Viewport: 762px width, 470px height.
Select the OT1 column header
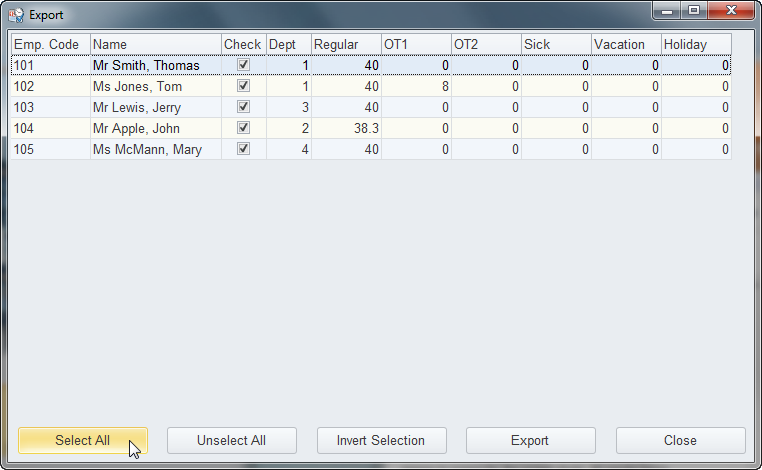pos(415,45)
